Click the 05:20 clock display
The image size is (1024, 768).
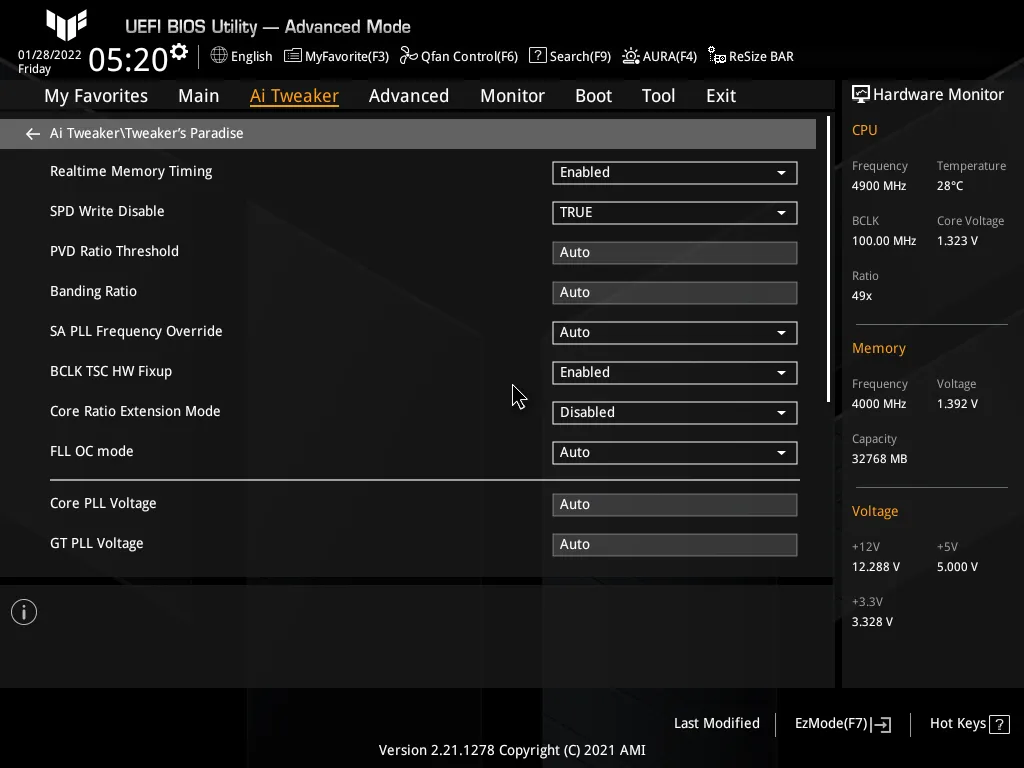pos(128,60)
